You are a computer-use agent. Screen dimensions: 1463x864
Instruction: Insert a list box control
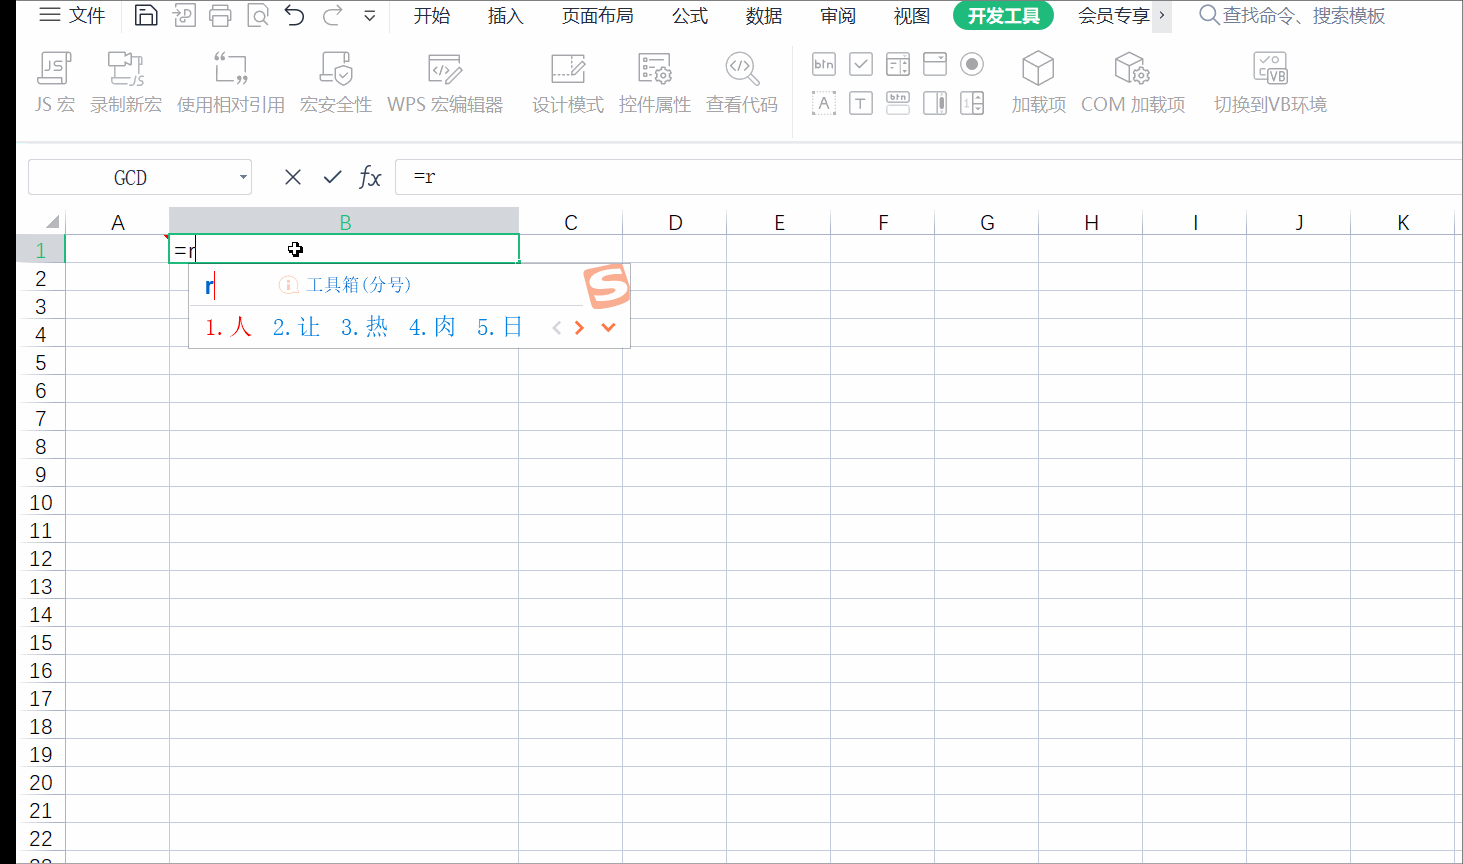[898, 65]
